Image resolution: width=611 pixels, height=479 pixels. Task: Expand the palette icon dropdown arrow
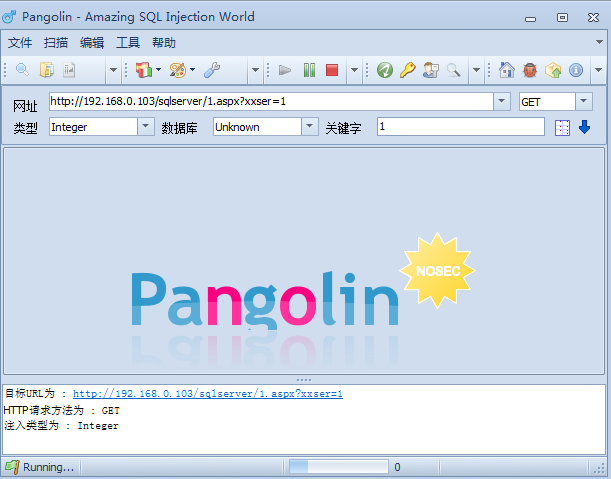point(192,70)
